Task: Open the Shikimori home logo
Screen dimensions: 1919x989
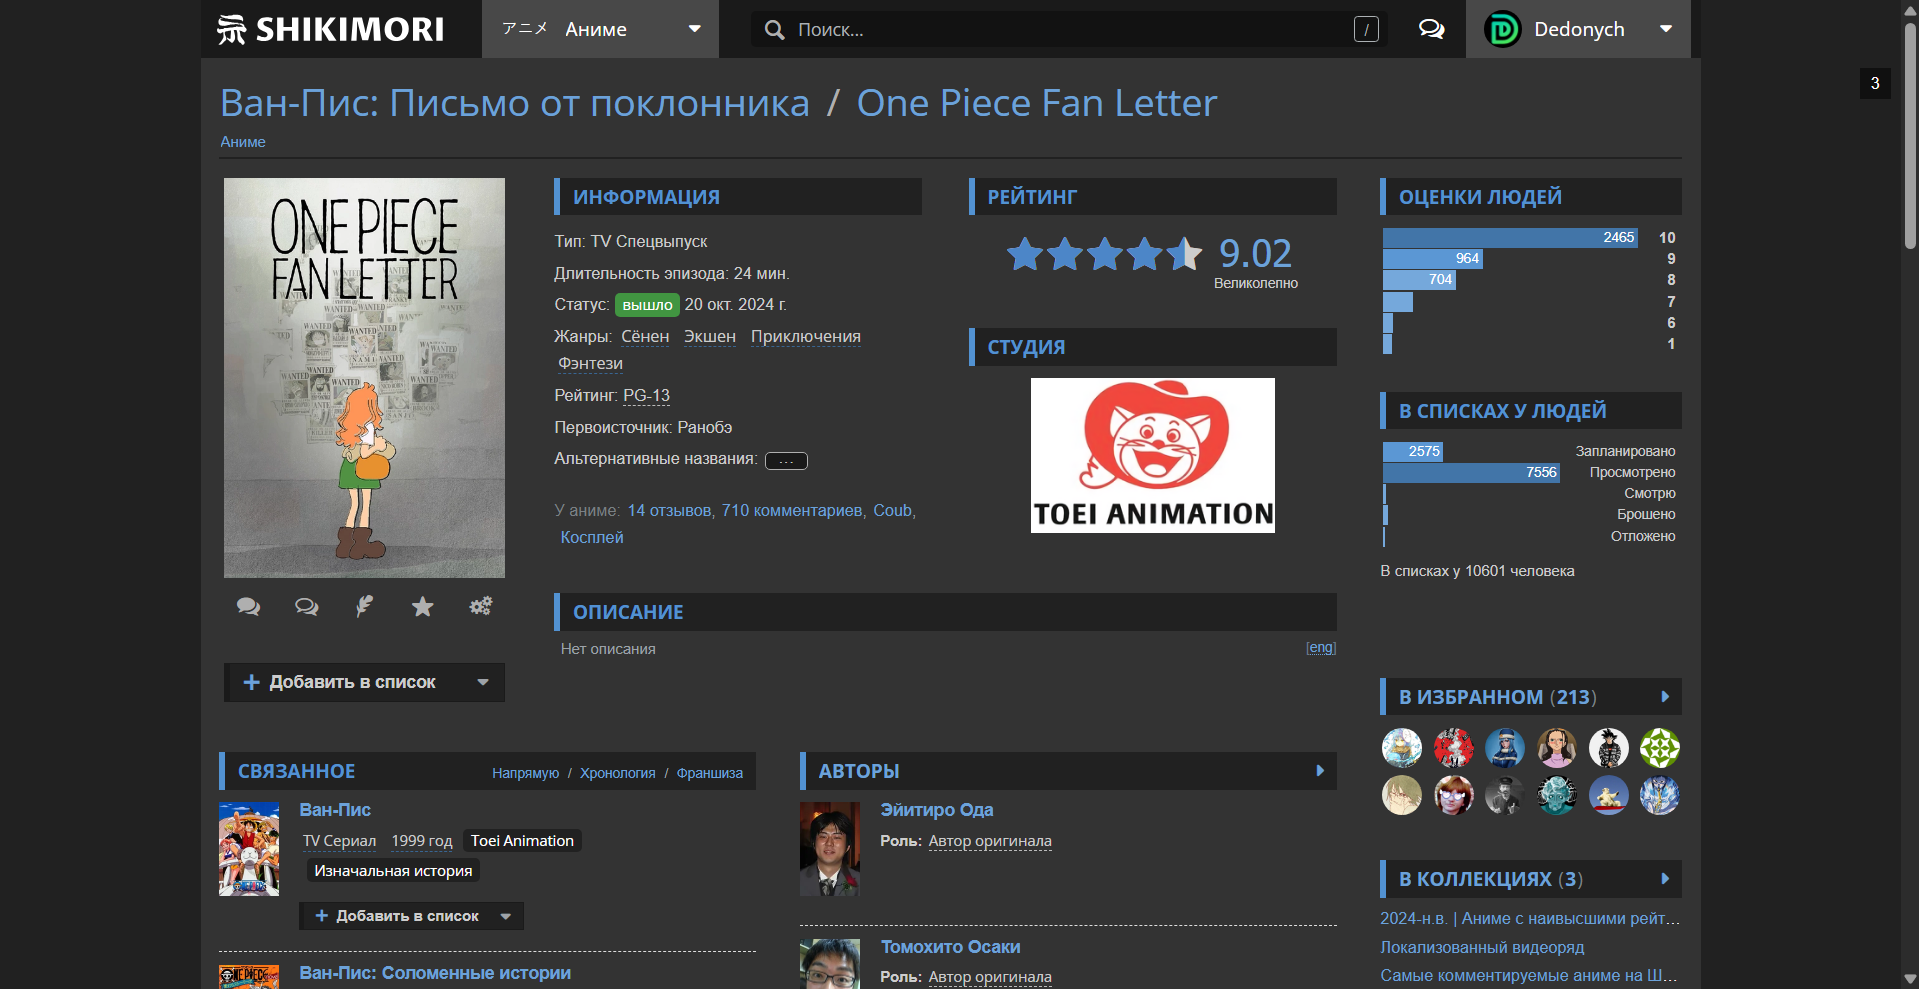Action: point(331,29)
